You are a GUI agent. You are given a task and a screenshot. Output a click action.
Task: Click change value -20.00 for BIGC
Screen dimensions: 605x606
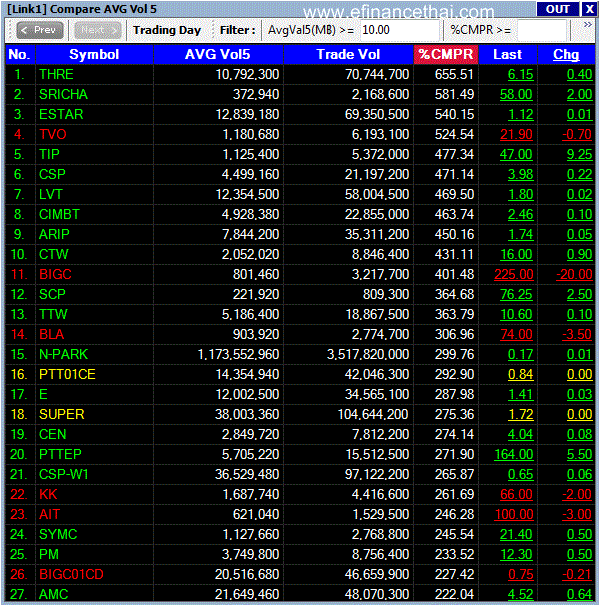[x=574, y=274]
